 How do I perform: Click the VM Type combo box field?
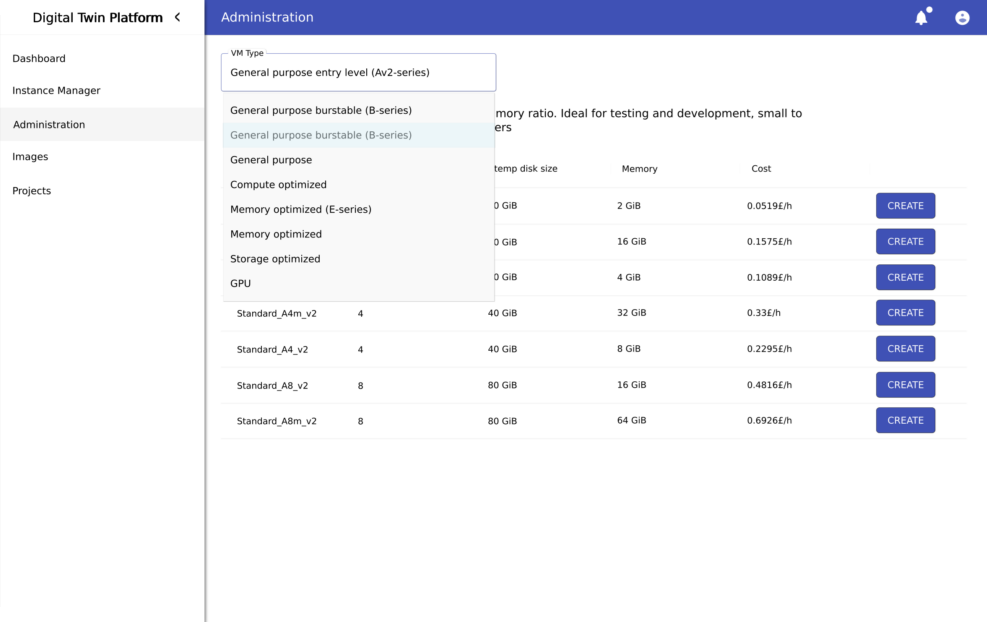[358, 73]
